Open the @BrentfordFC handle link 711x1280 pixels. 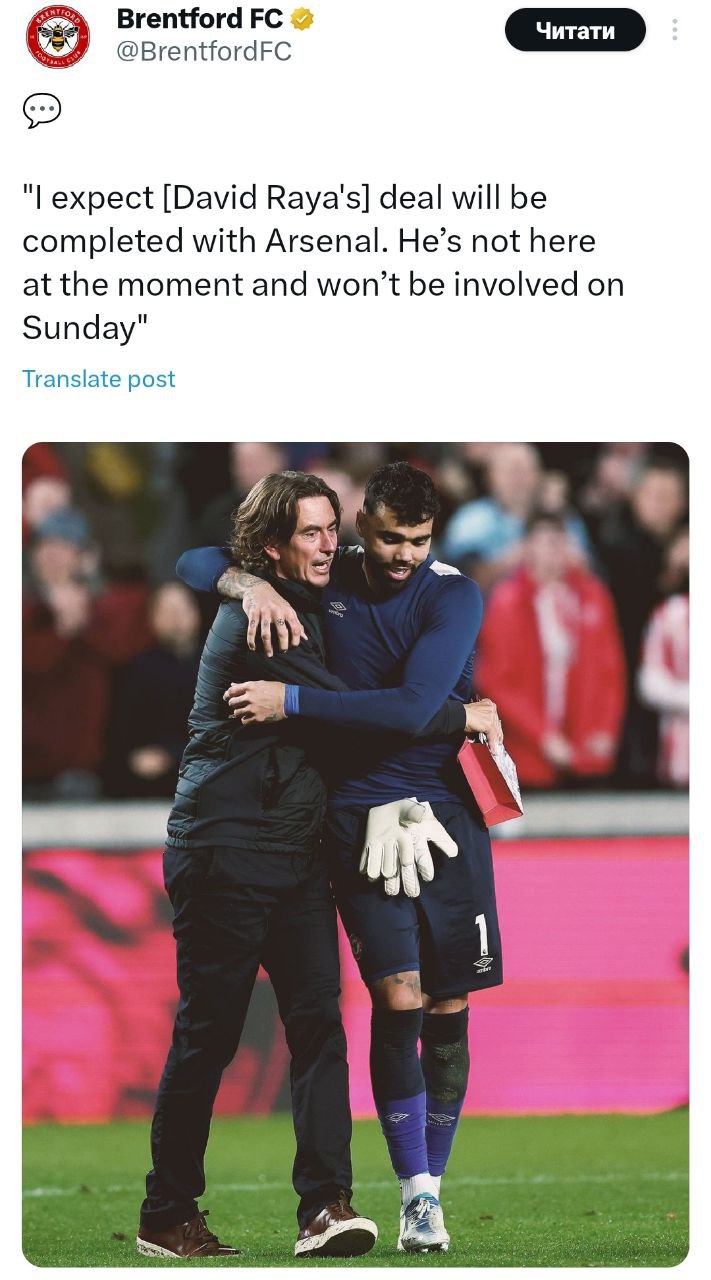tap(204, 51)
